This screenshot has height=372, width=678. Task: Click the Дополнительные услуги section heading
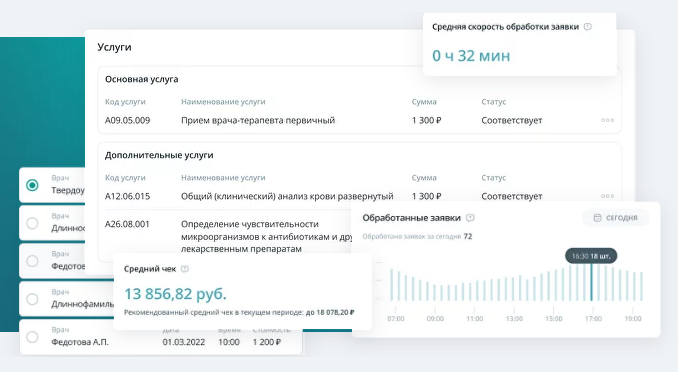159,155
